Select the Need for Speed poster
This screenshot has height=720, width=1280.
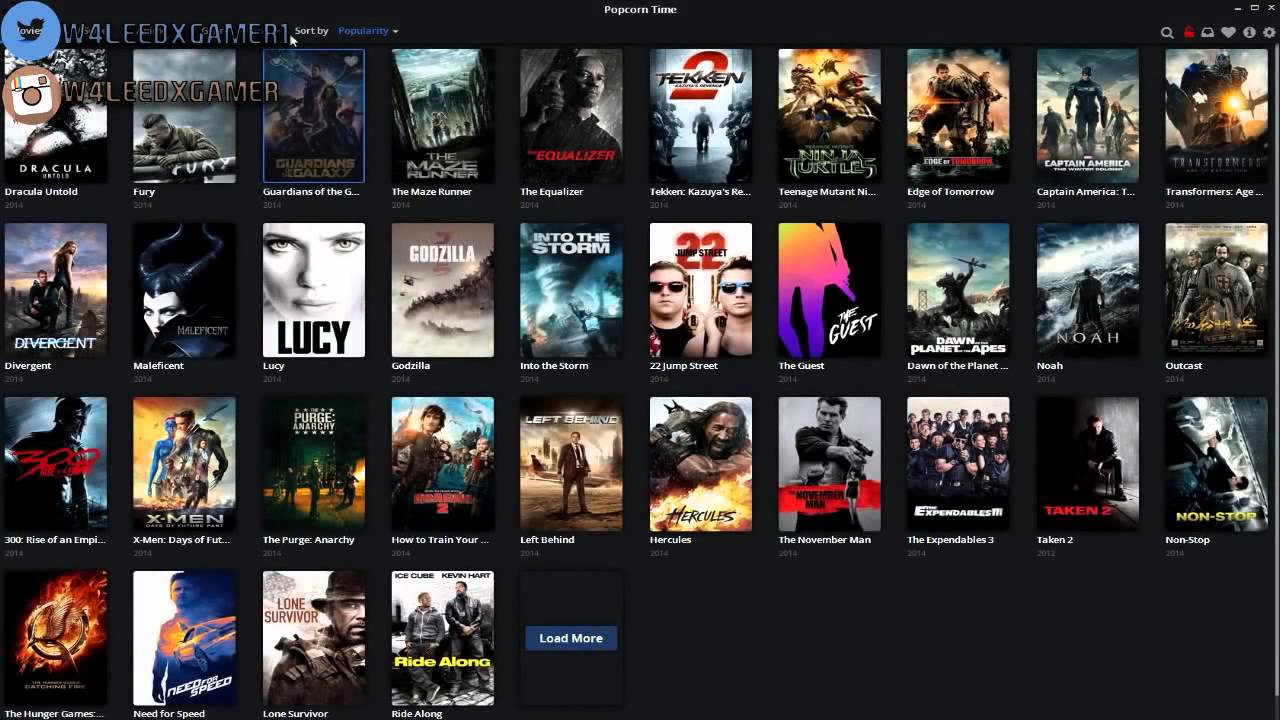coord(185,638)
